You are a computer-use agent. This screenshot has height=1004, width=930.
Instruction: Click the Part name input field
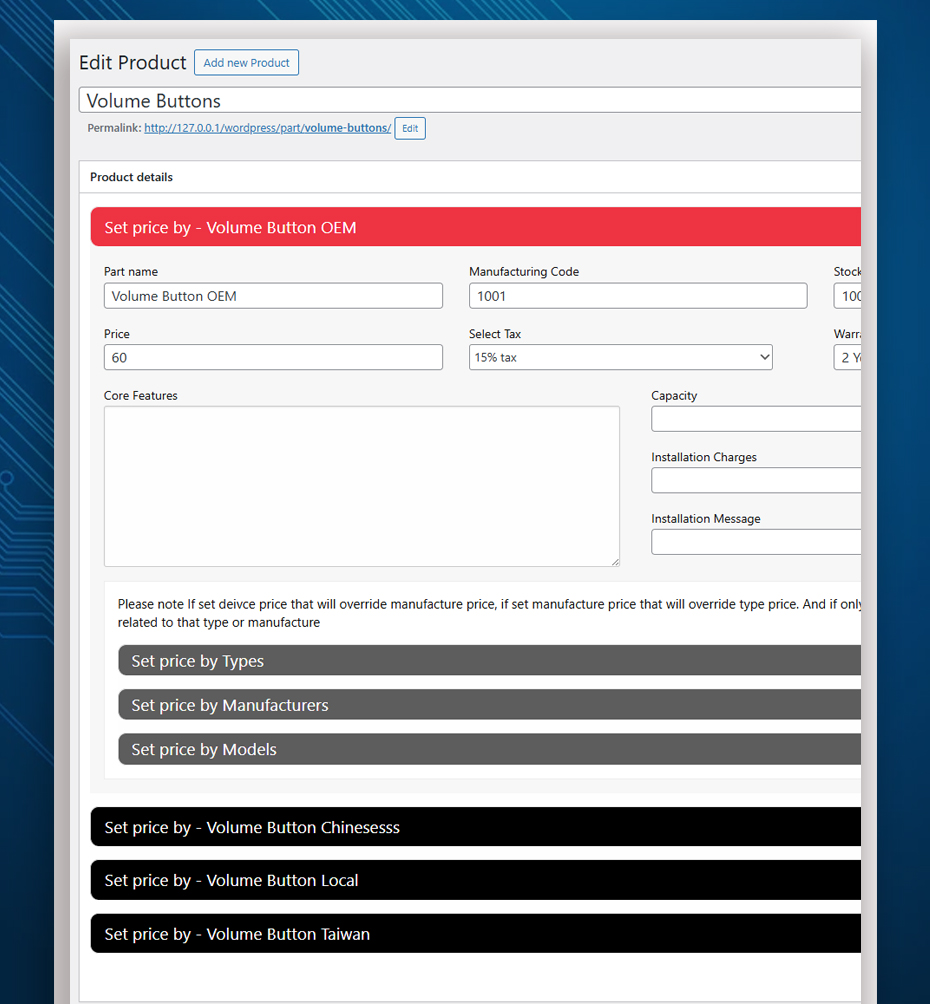pyautogui.click(x=273, y=296)
